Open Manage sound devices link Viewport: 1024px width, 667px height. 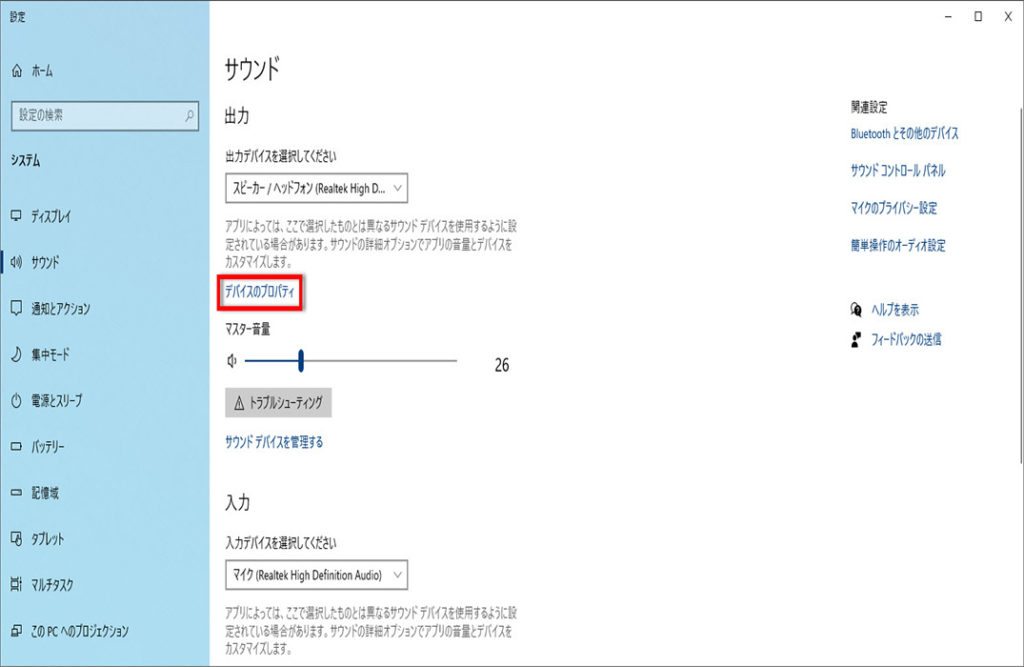click(x=274, y=442)
